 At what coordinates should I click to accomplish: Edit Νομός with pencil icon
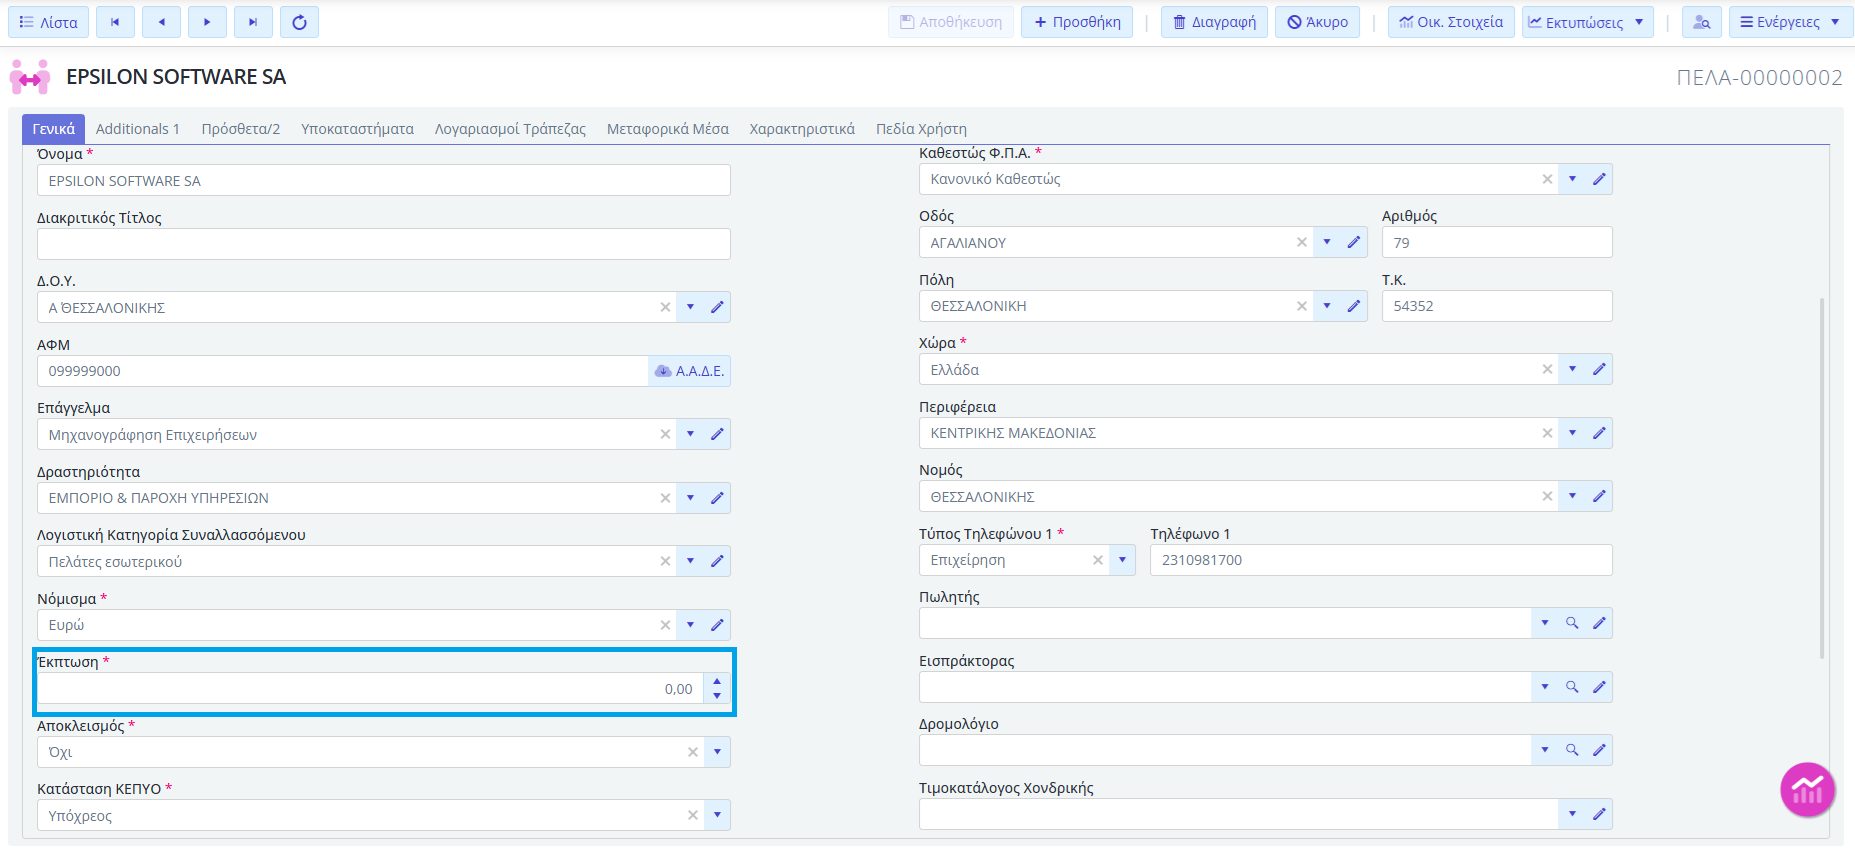(x=1599, y=496)
